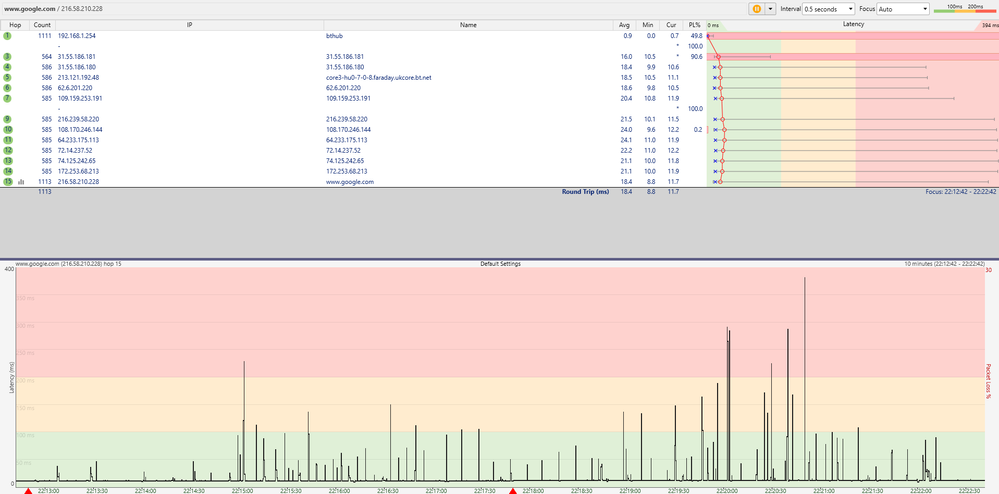Click the first red triangle marker on the timeline
The width and height of the screenshot is (999, 494).
coord(28,490)
